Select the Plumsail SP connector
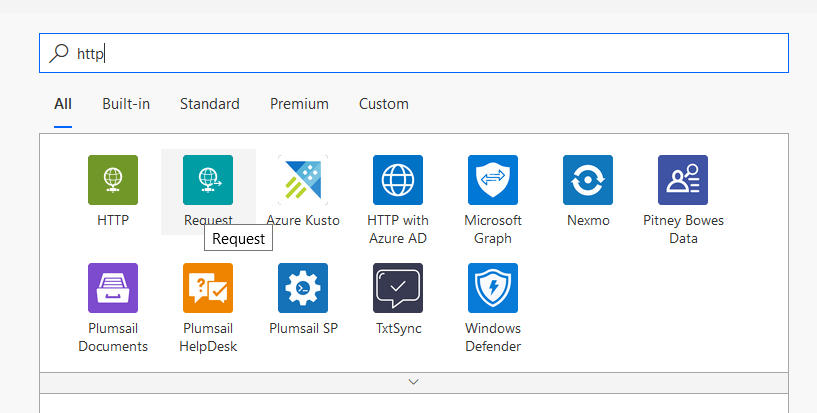This screenshot has width=817, height=413. click(303, 288)
